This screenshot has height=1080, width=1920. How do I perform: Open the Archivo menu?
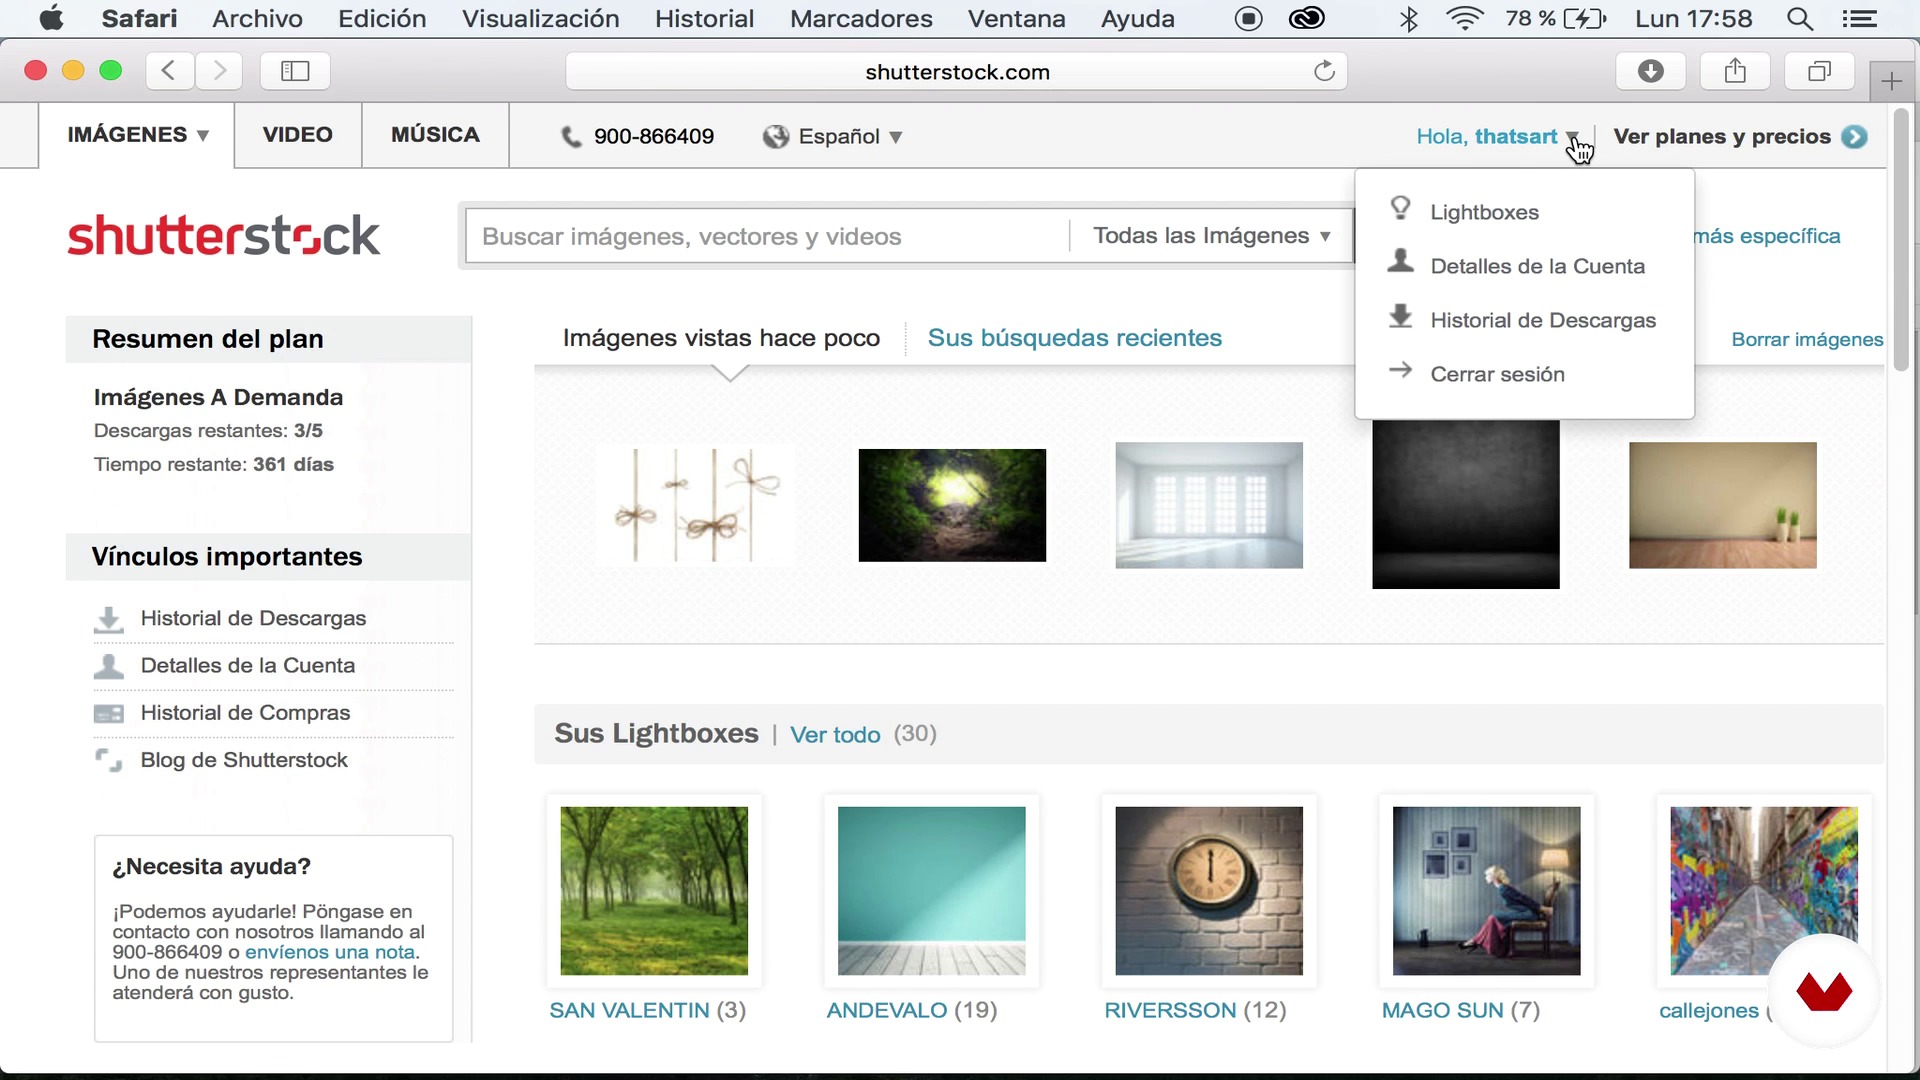click(x=257, y=19)
